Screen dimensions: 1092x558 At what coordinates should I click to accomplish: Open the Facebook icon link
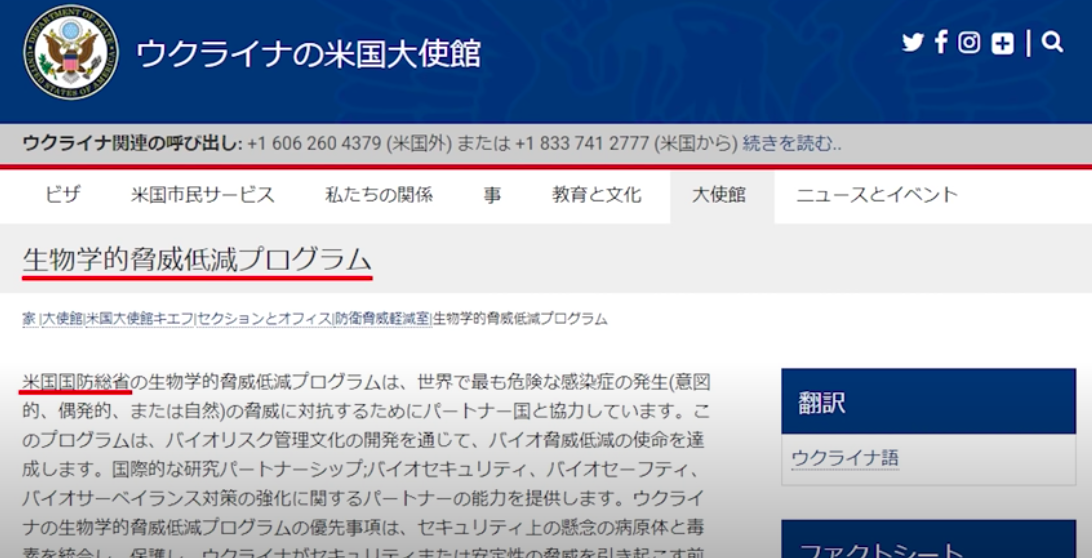(x=941, y=42)
